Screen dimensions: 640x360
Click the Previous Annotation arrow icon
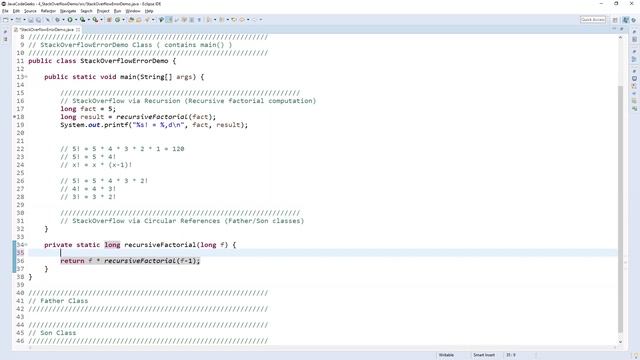[222, 20]
